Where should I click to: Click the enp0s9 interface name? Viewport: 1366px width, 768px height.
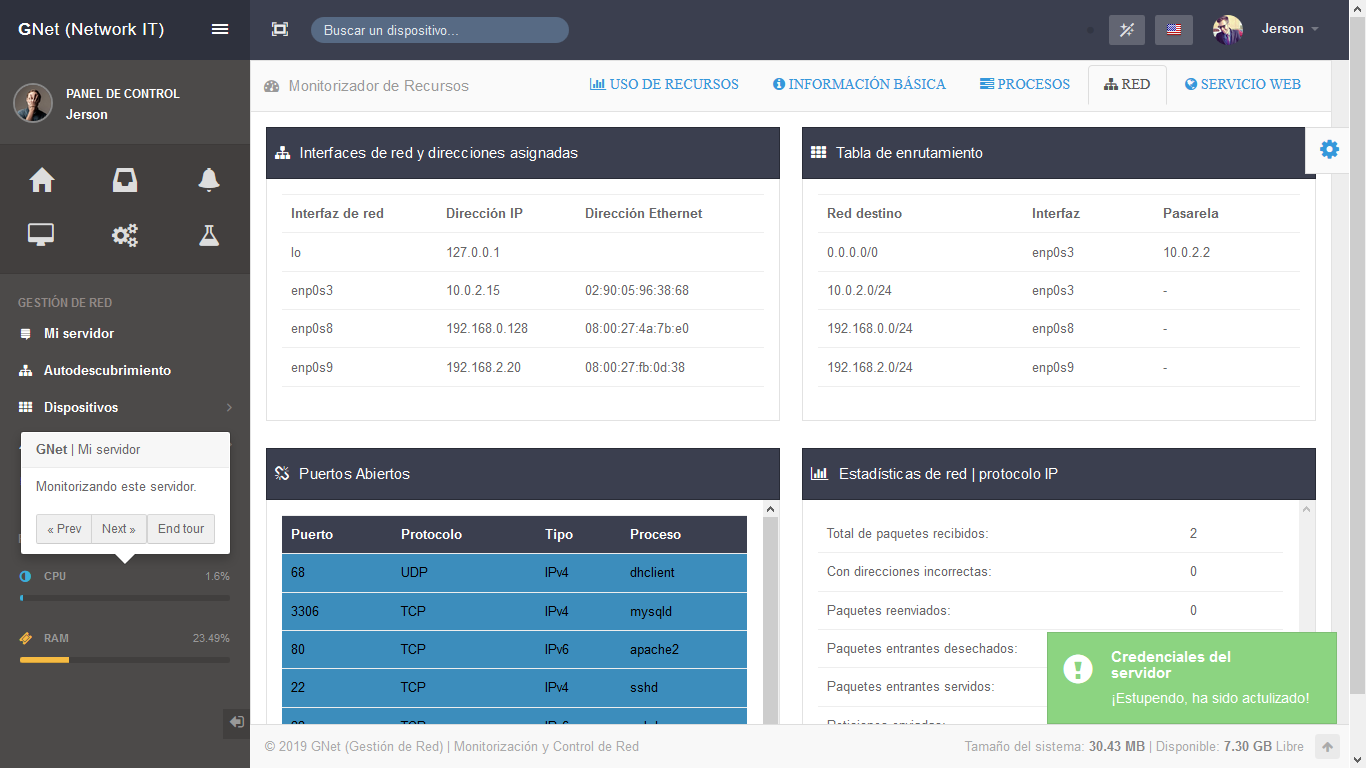[312, 367]
